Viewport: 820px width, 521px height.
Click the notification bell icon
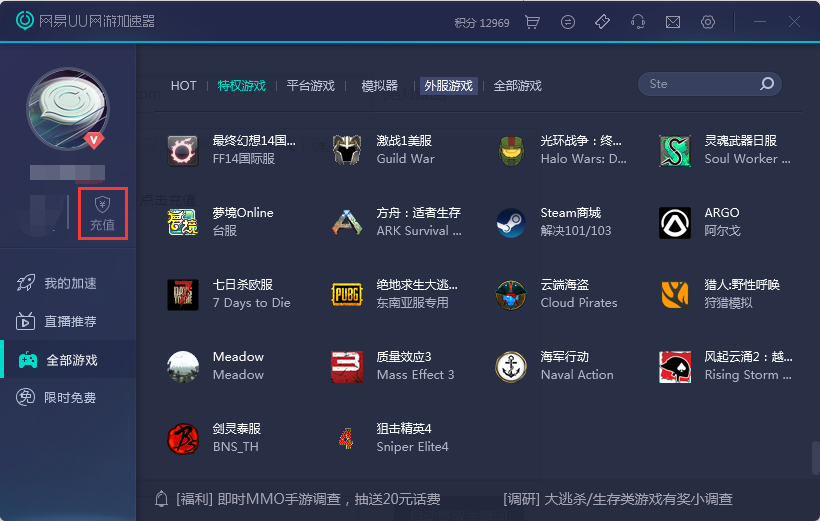[x=162, y=499]
